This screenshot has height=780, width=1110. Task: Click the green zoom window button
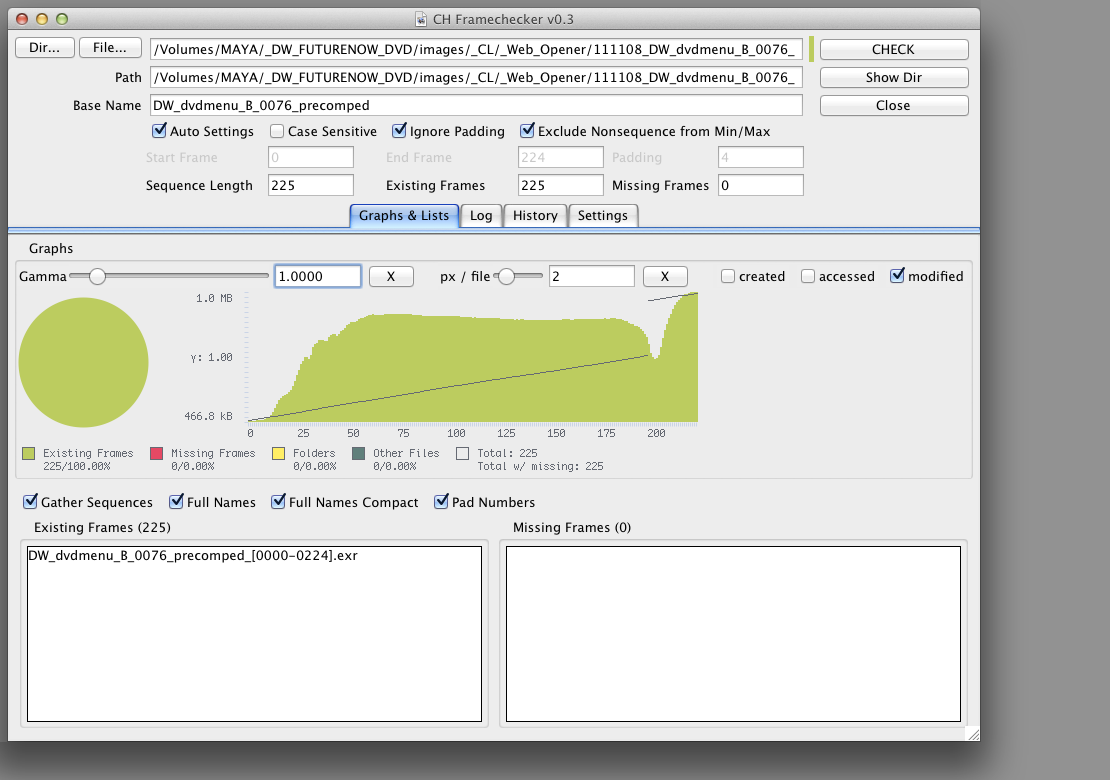(x=62, y=19)
